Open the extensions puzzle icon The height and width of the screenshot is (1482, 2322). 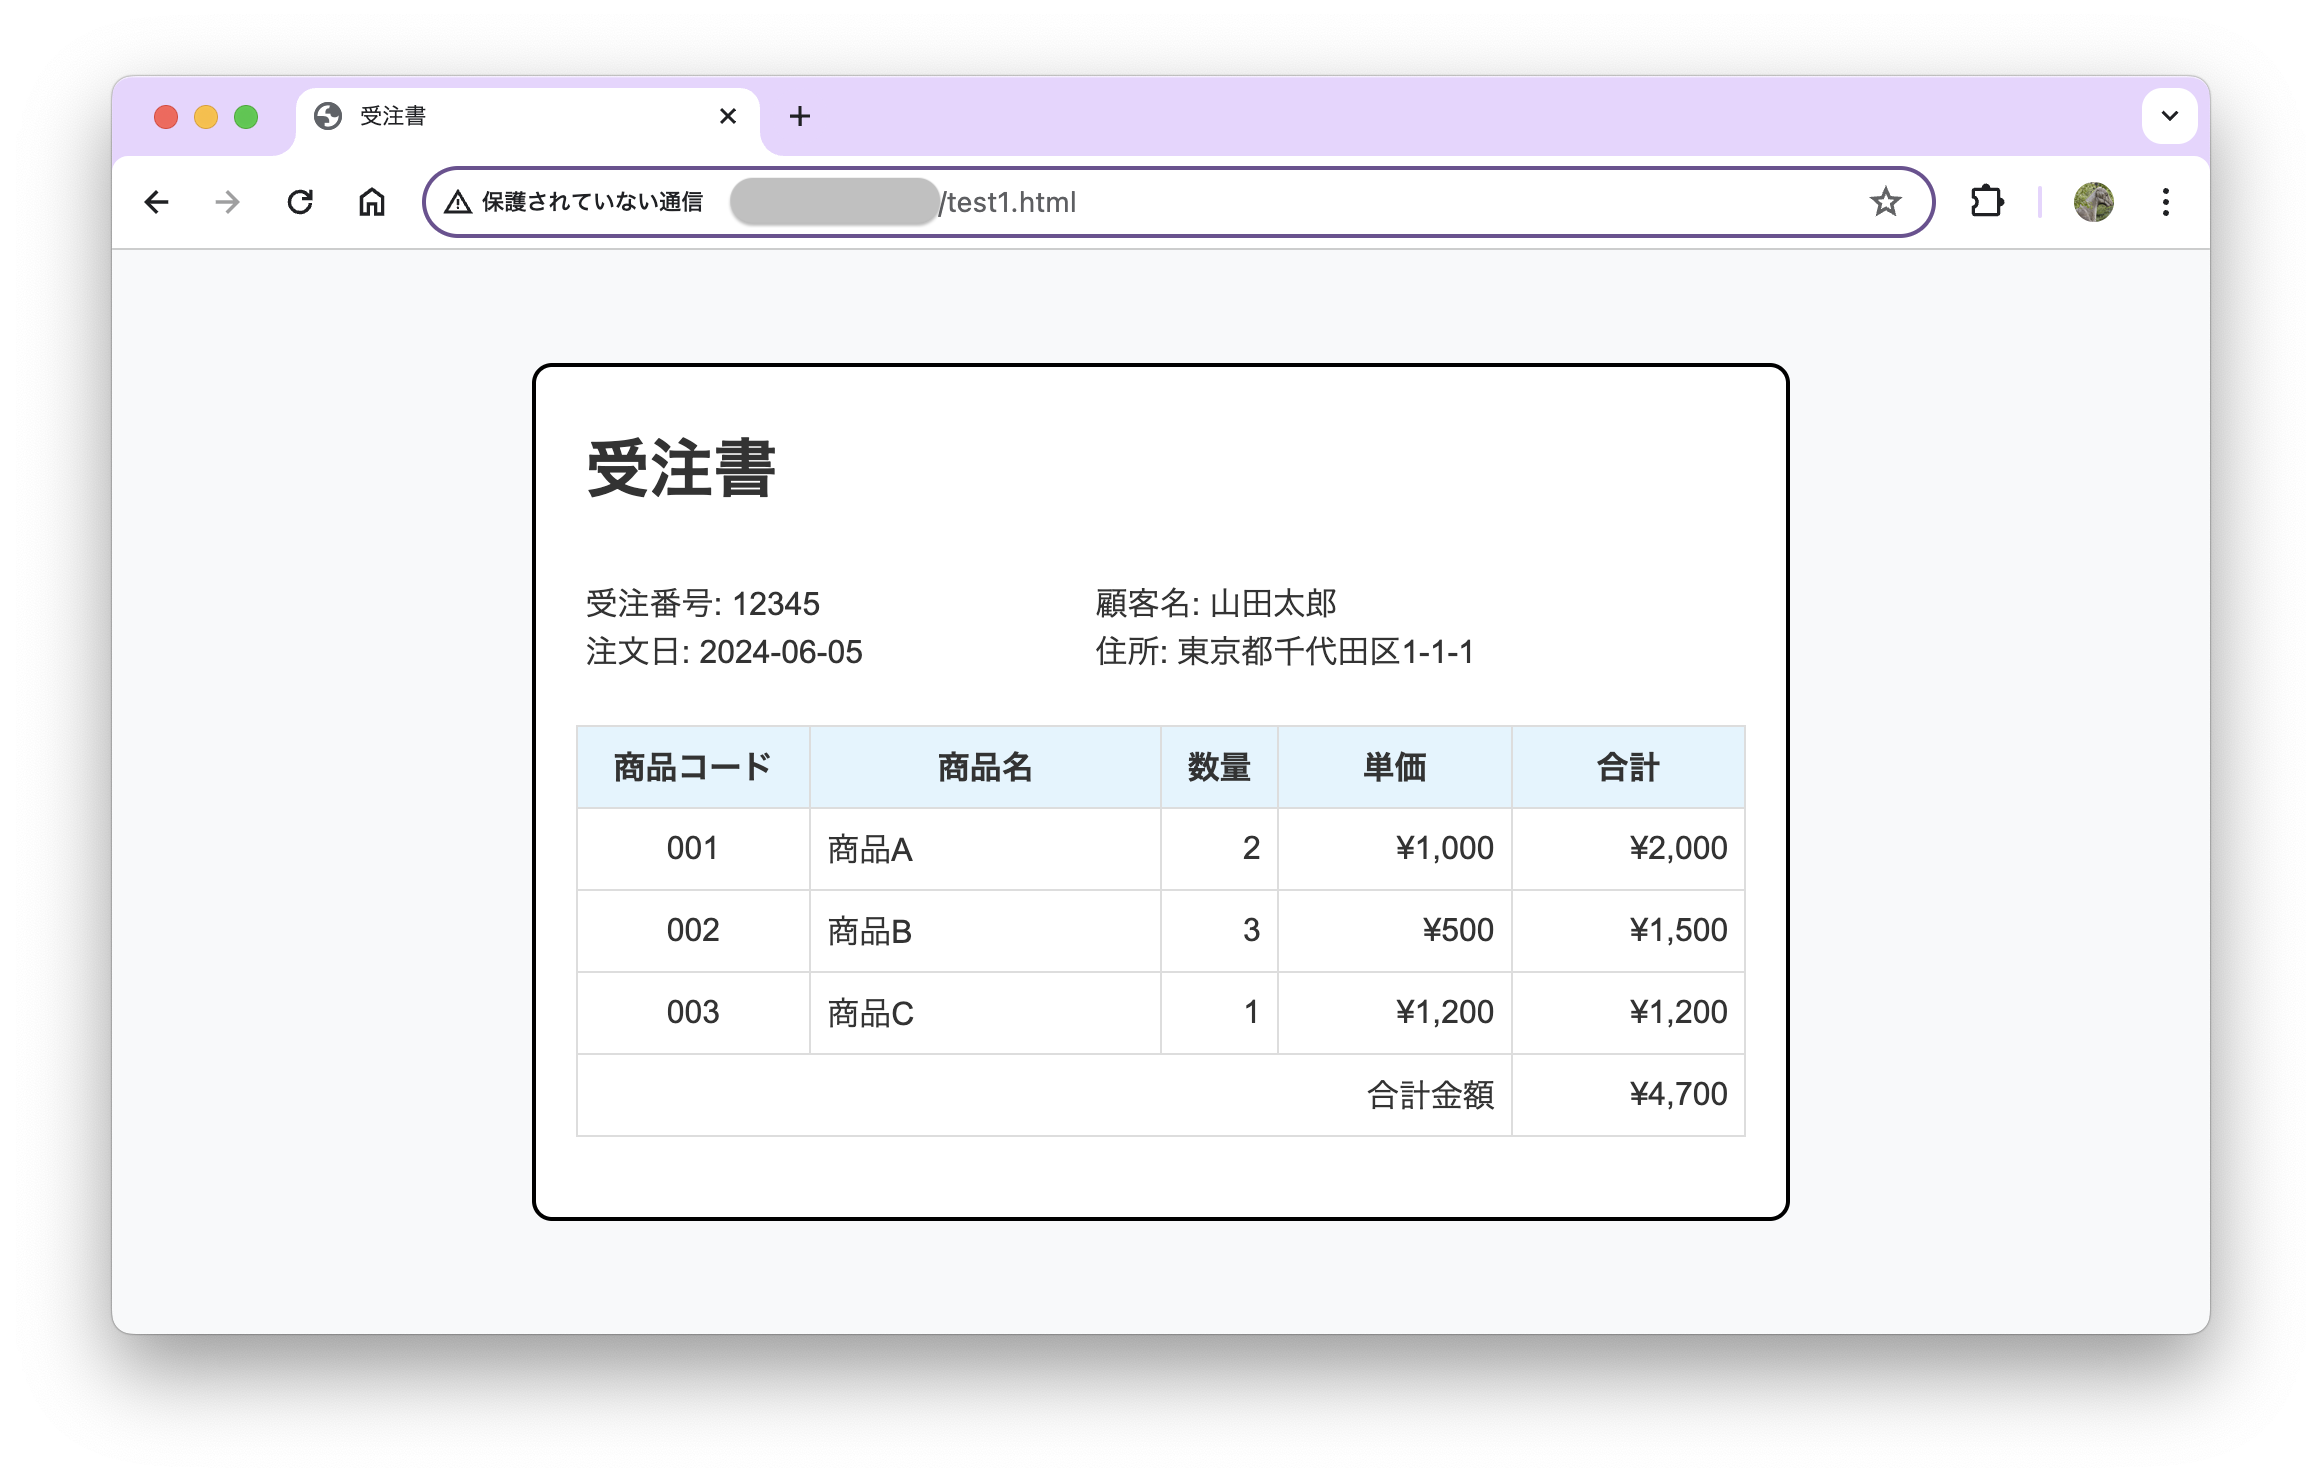tap(1986, 202)
